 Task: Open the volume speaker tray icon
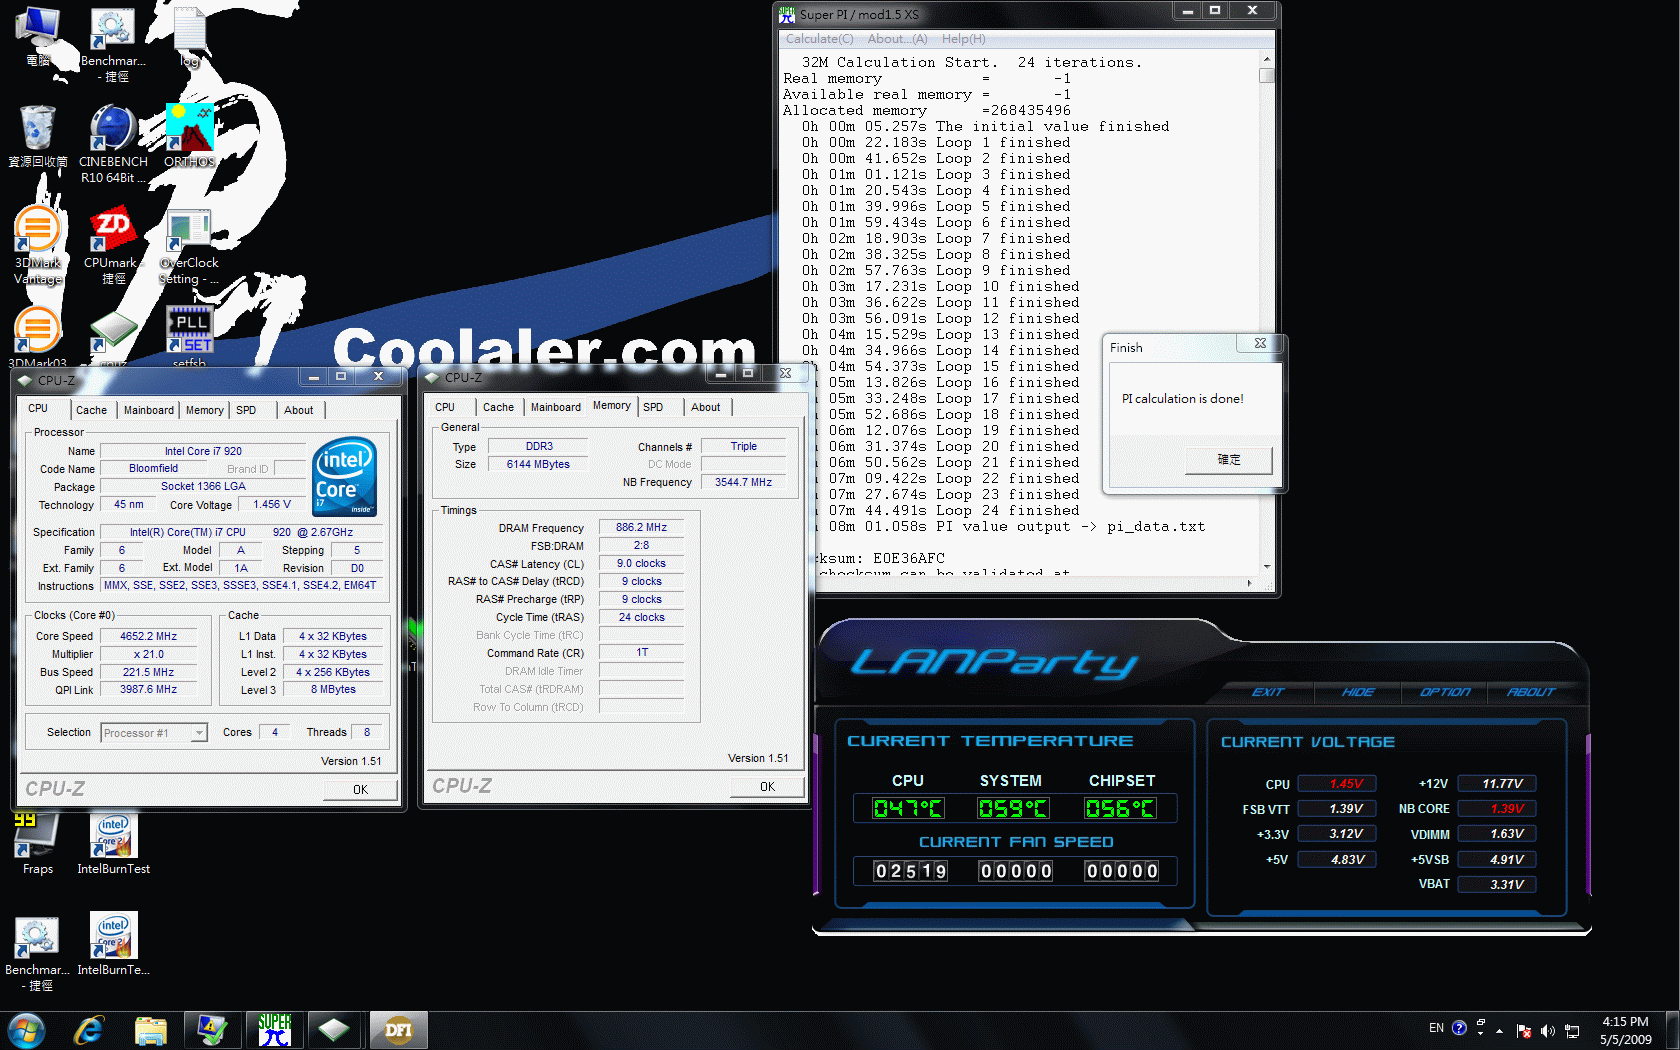1548,1030
